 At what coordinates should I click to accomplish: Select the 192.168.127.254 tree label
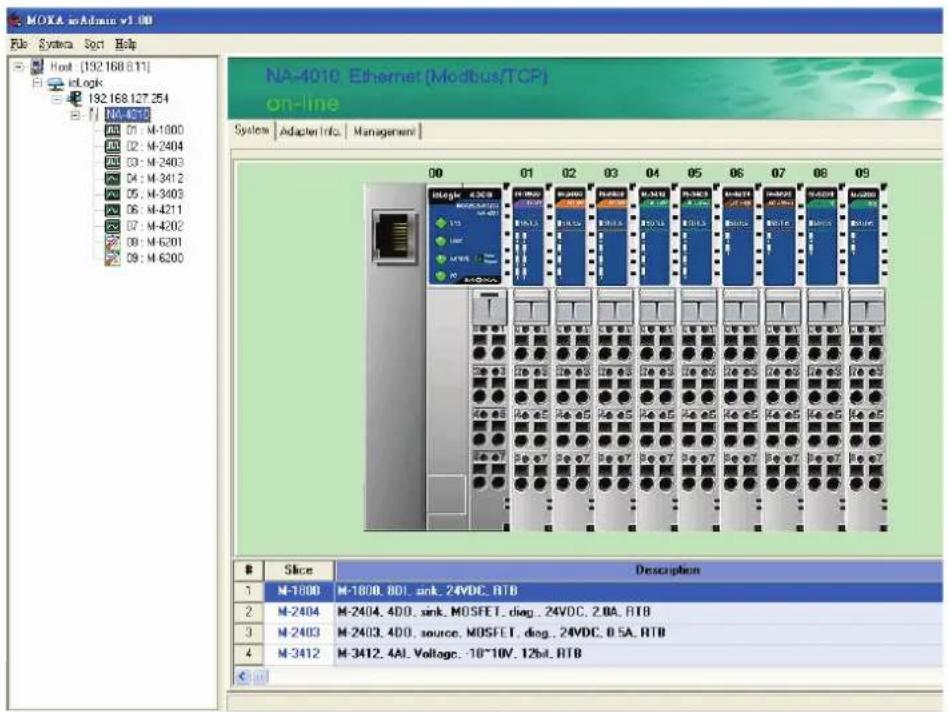[x=128, y=99]
